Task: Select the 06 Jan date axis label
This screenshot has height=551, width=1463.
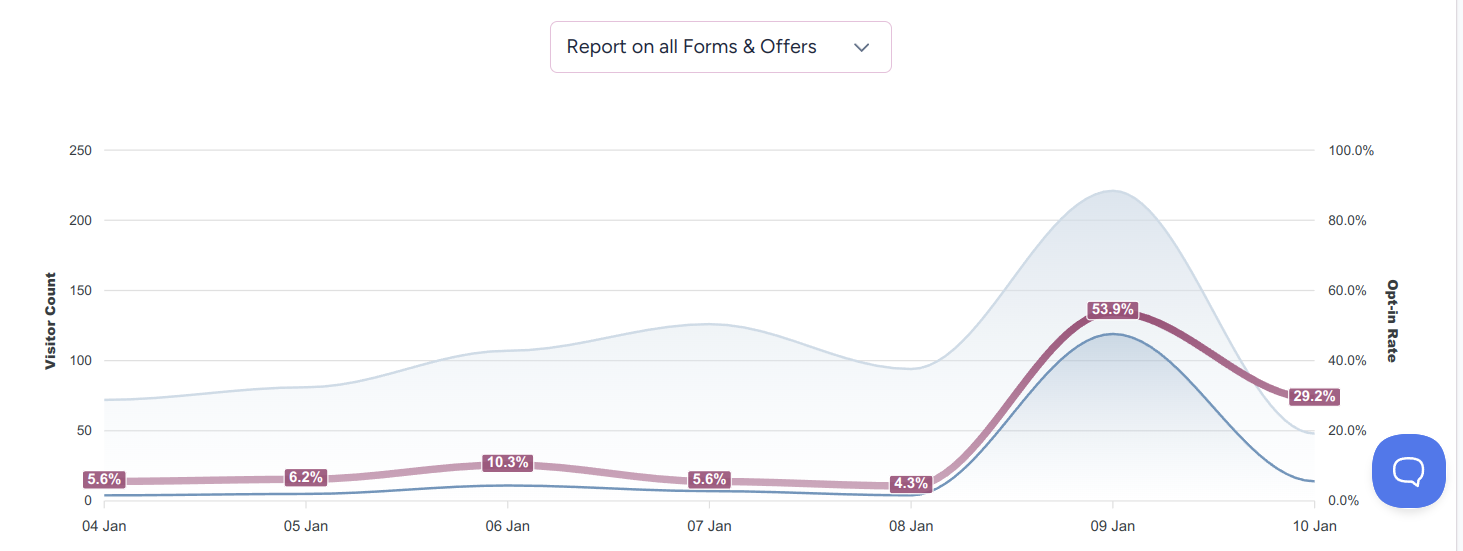Action: (x=507, y=526)
